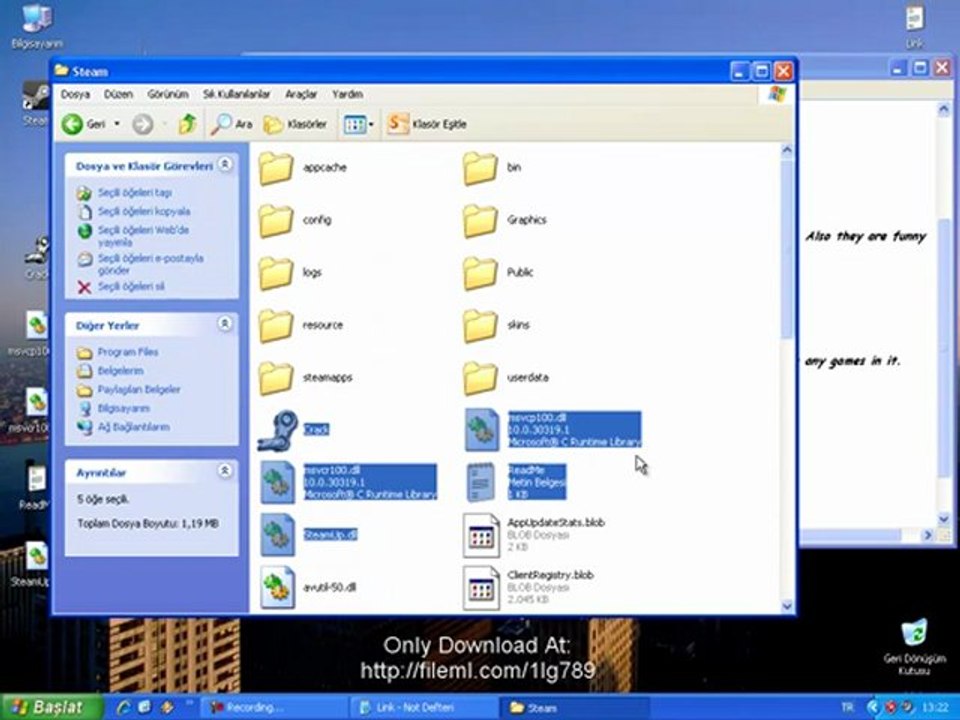960x720 pixels.
Task: Open the Search (Ara) tool
Action: pos(231,124)
